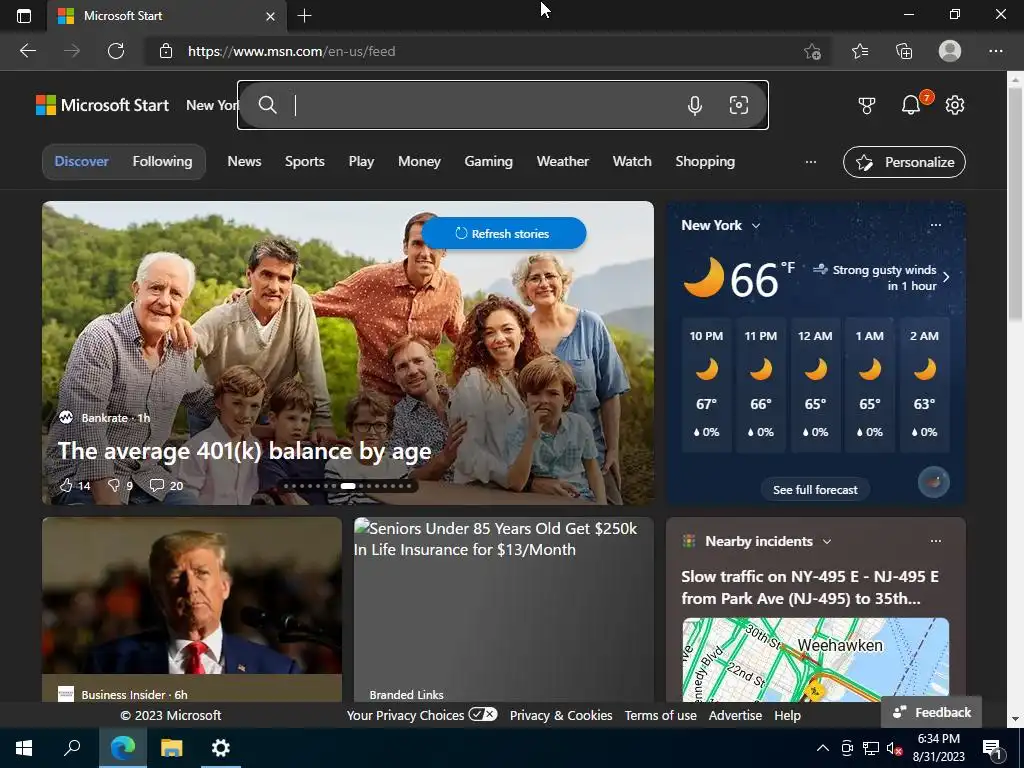Image resolution: width=1024 pixels, height=768 pixels.
Task: Open a new browser tab with plus
Action: (304, 16)
